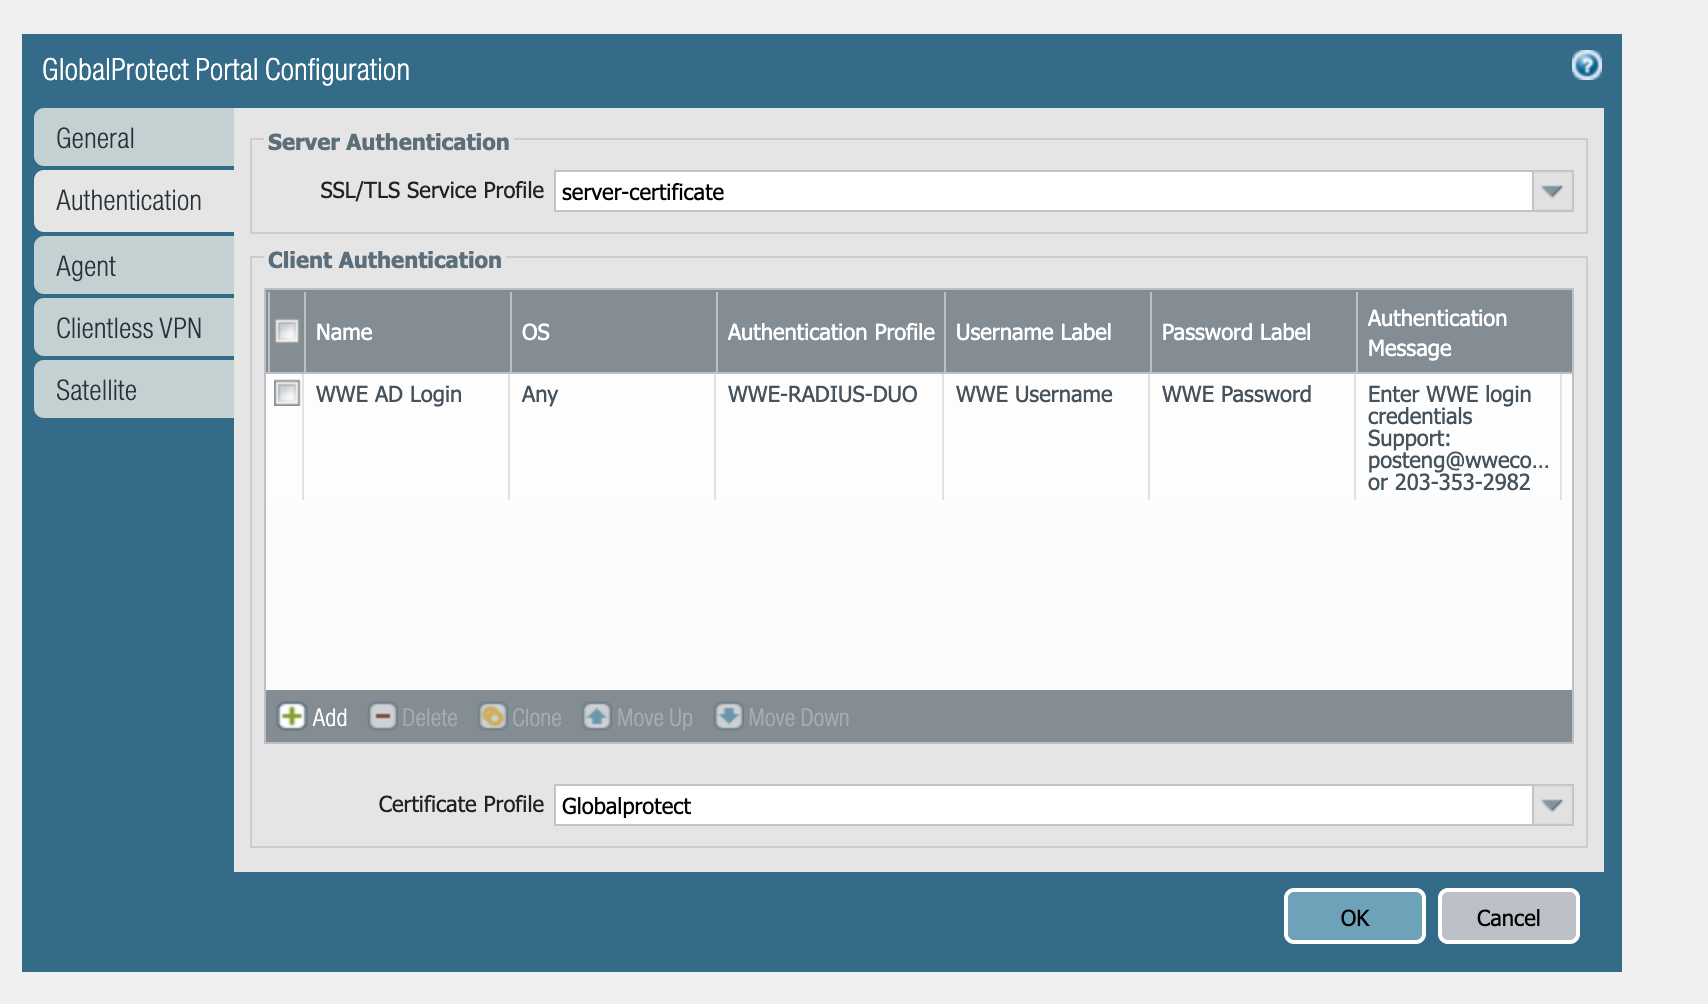Toggle the select-all checkbox in table header
1708x1004 pixels.
click(287, 331)
